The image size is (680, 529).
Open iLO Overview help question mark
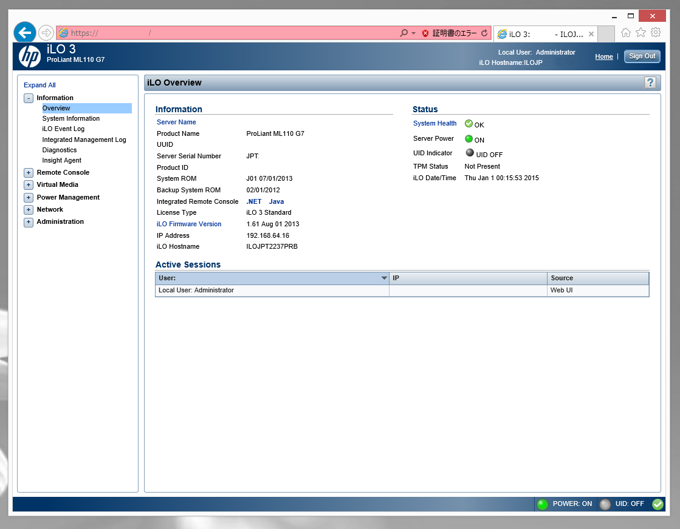pos(650,82)
